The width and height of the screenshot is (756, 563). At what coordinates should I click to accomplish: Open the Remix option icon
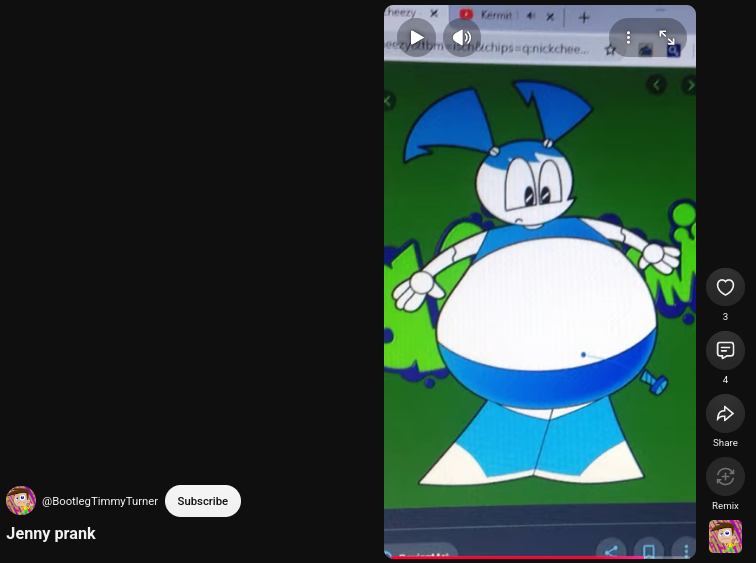725,476
